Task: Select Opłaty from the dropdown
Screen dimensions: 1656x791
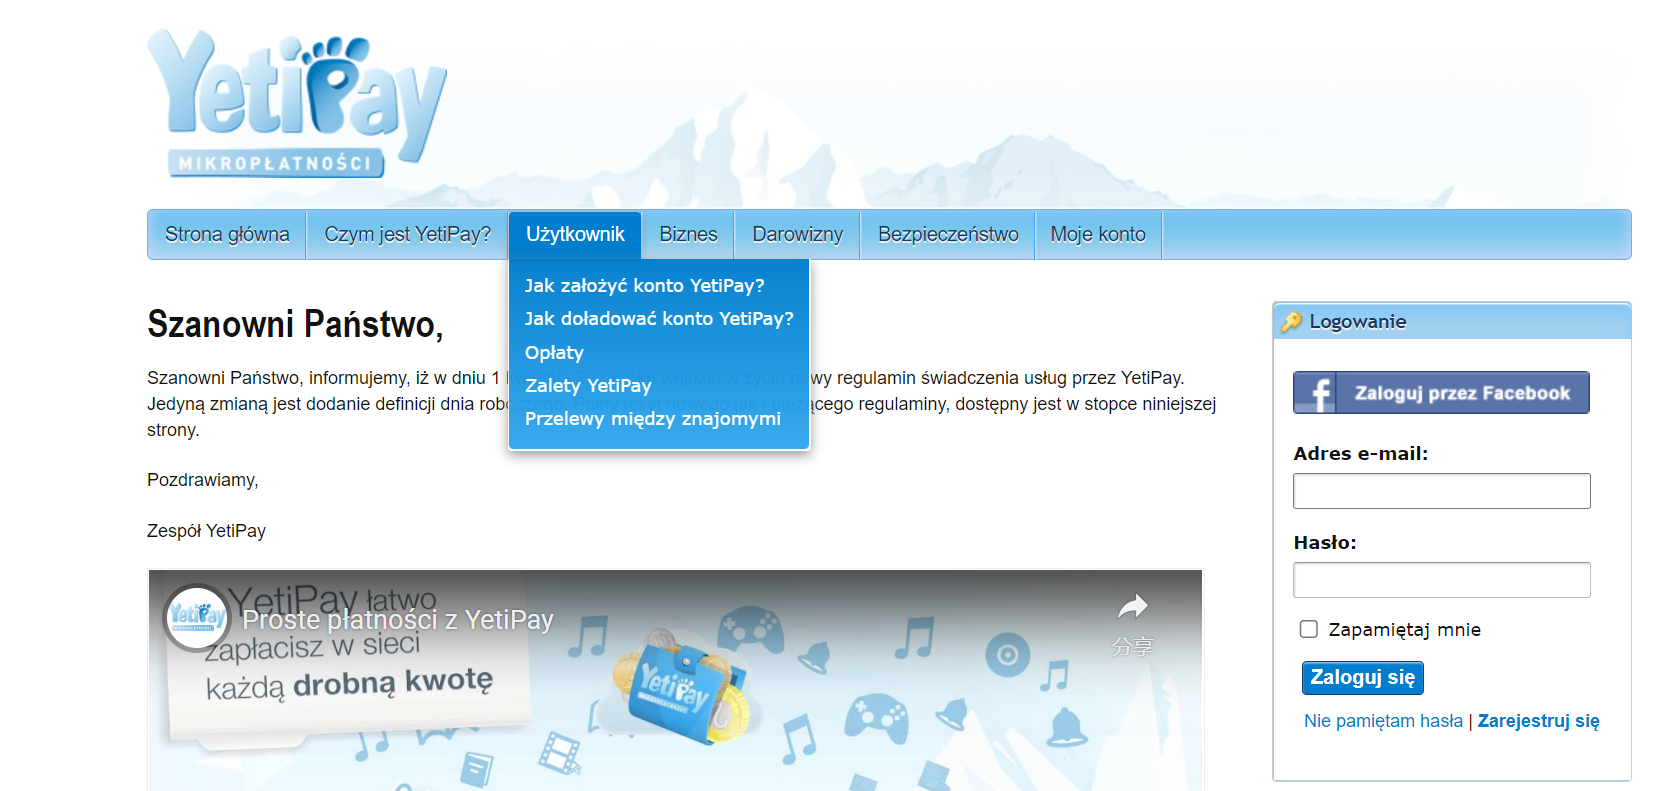Action: [554, 352]
